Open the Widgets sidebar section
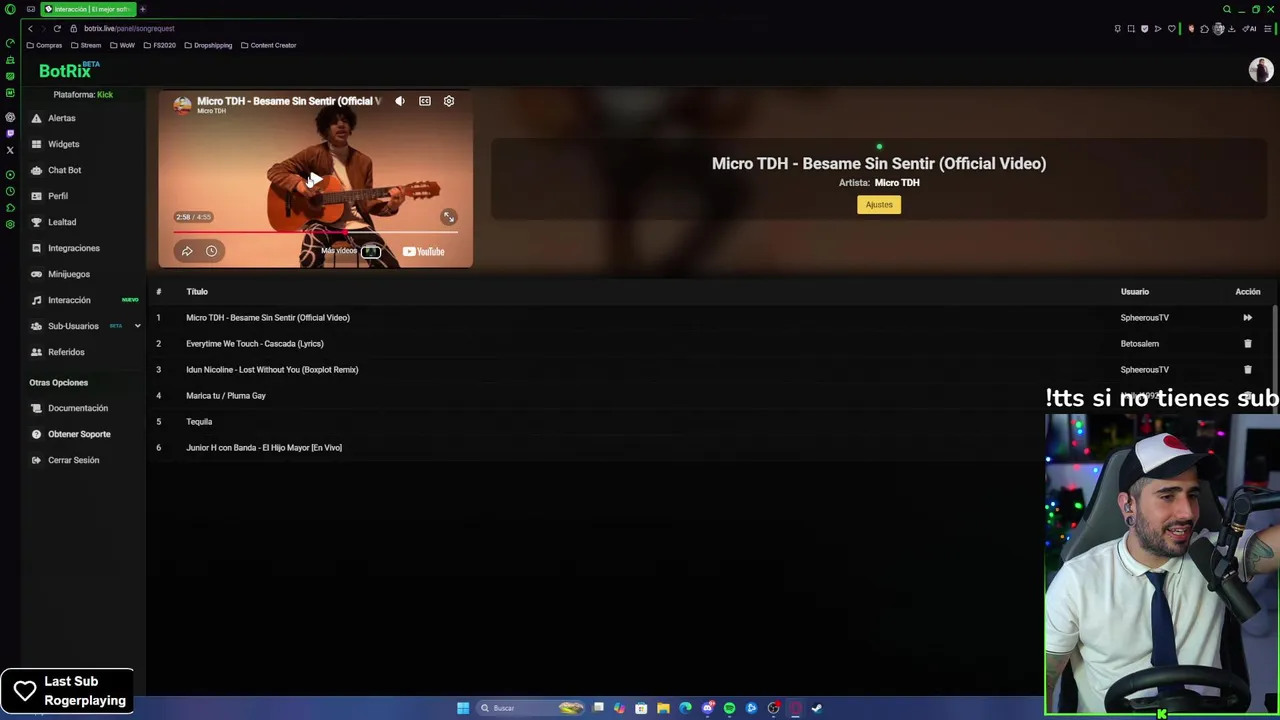This screenshot has height=720, width=1280. [x=63, y=144]
